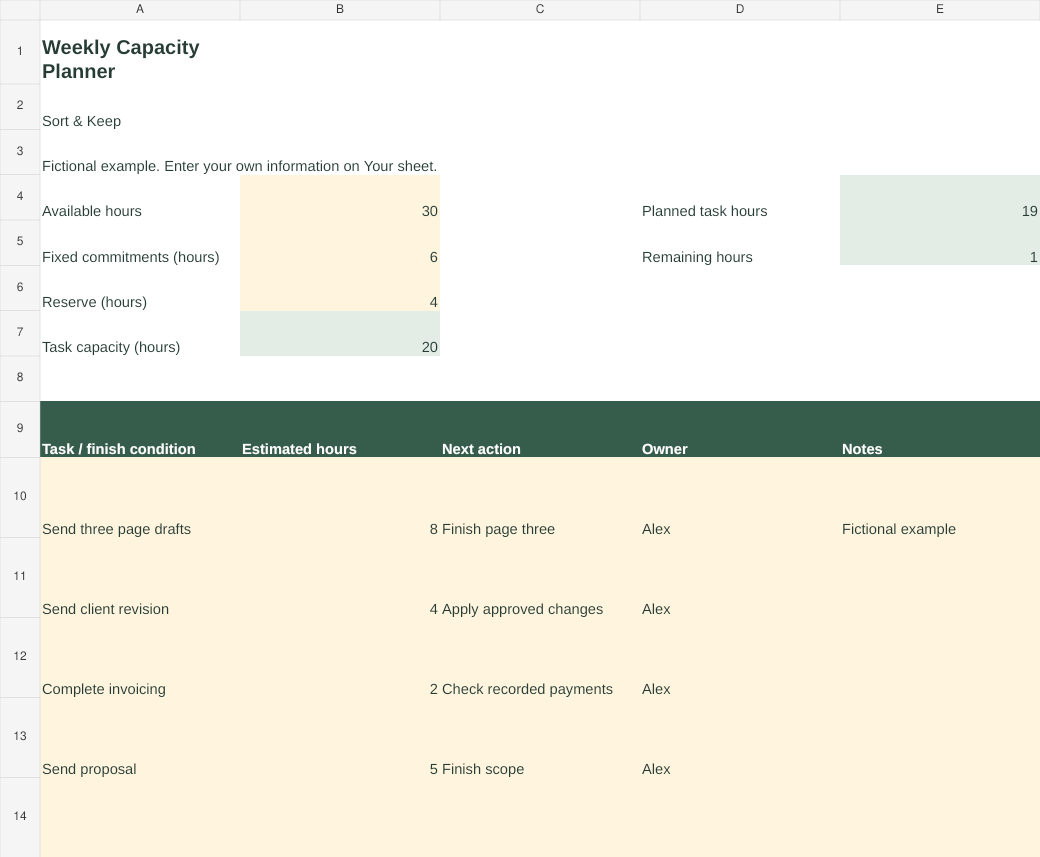Select row 13 header
1040x857 pixels.
coord(20,737)
